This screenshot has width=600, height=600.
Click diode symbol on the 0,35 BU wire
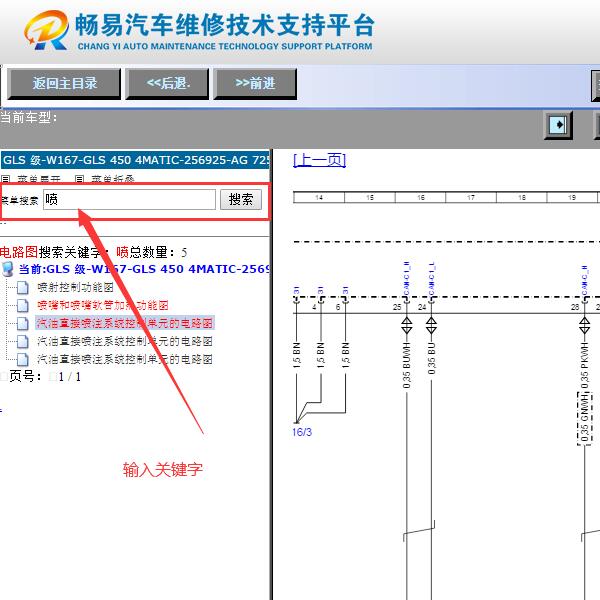click(431, 325)
